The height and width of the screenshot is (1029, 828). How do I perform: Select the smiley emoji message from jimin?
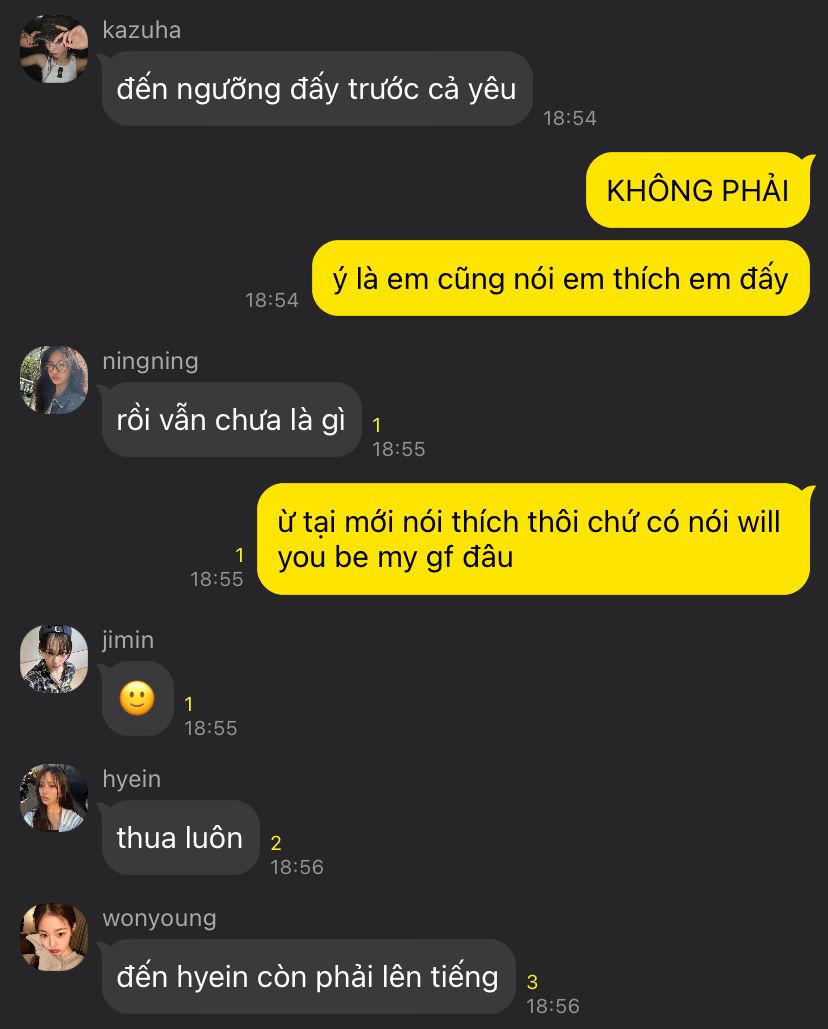[137, 698]
